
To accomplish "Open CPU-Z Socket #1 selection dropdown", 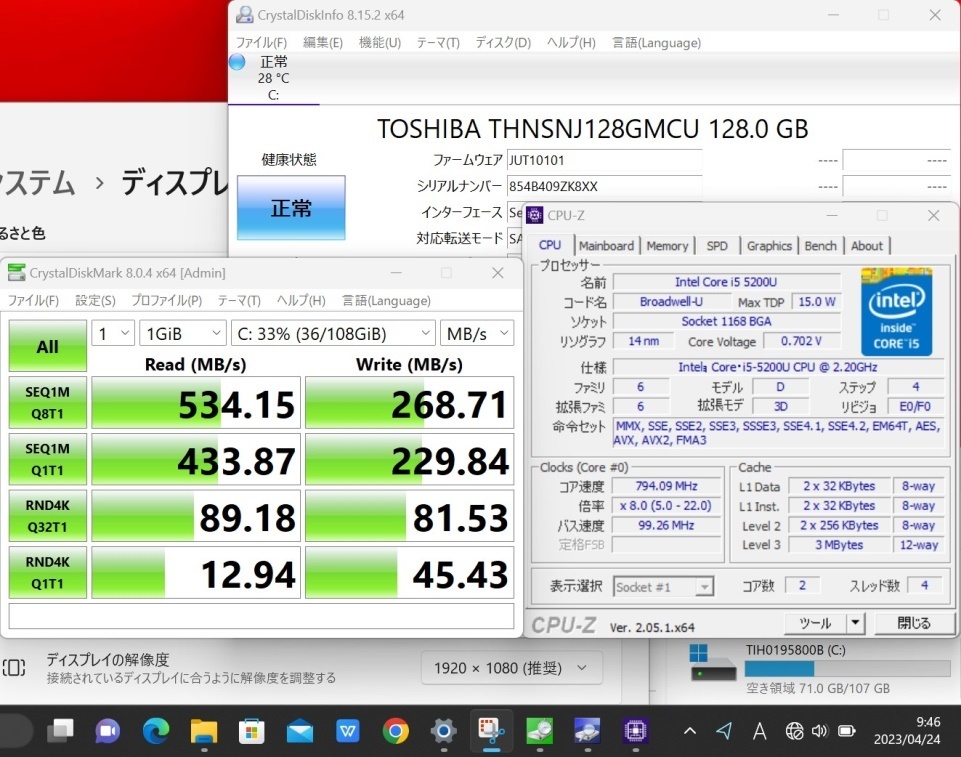I will tap(664, 587).
